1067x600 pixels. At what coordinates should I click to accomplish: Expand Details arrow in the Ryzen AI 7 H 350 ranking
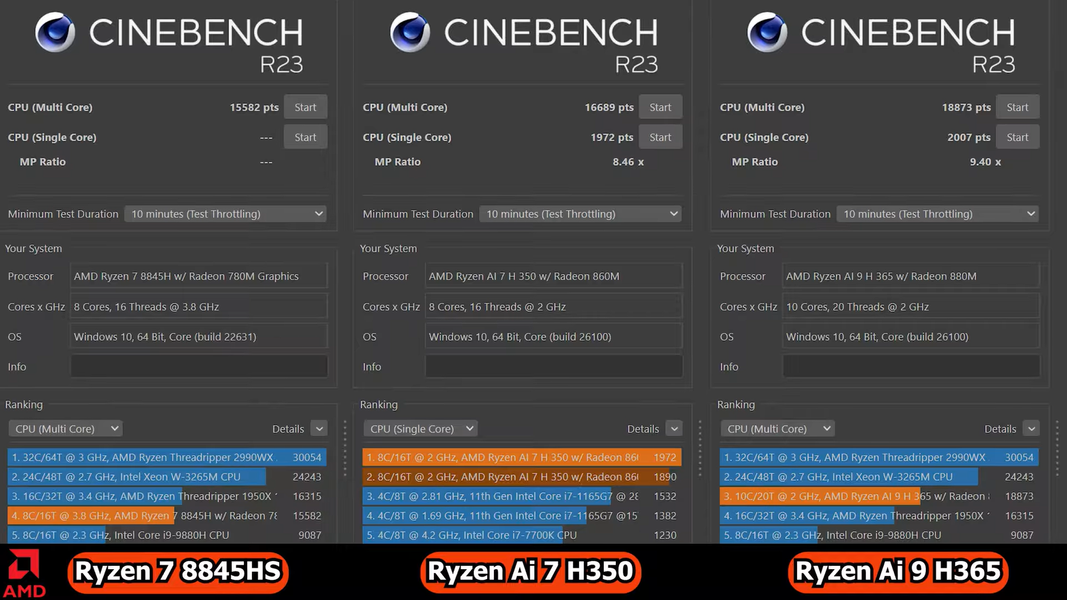click(674, 429)
